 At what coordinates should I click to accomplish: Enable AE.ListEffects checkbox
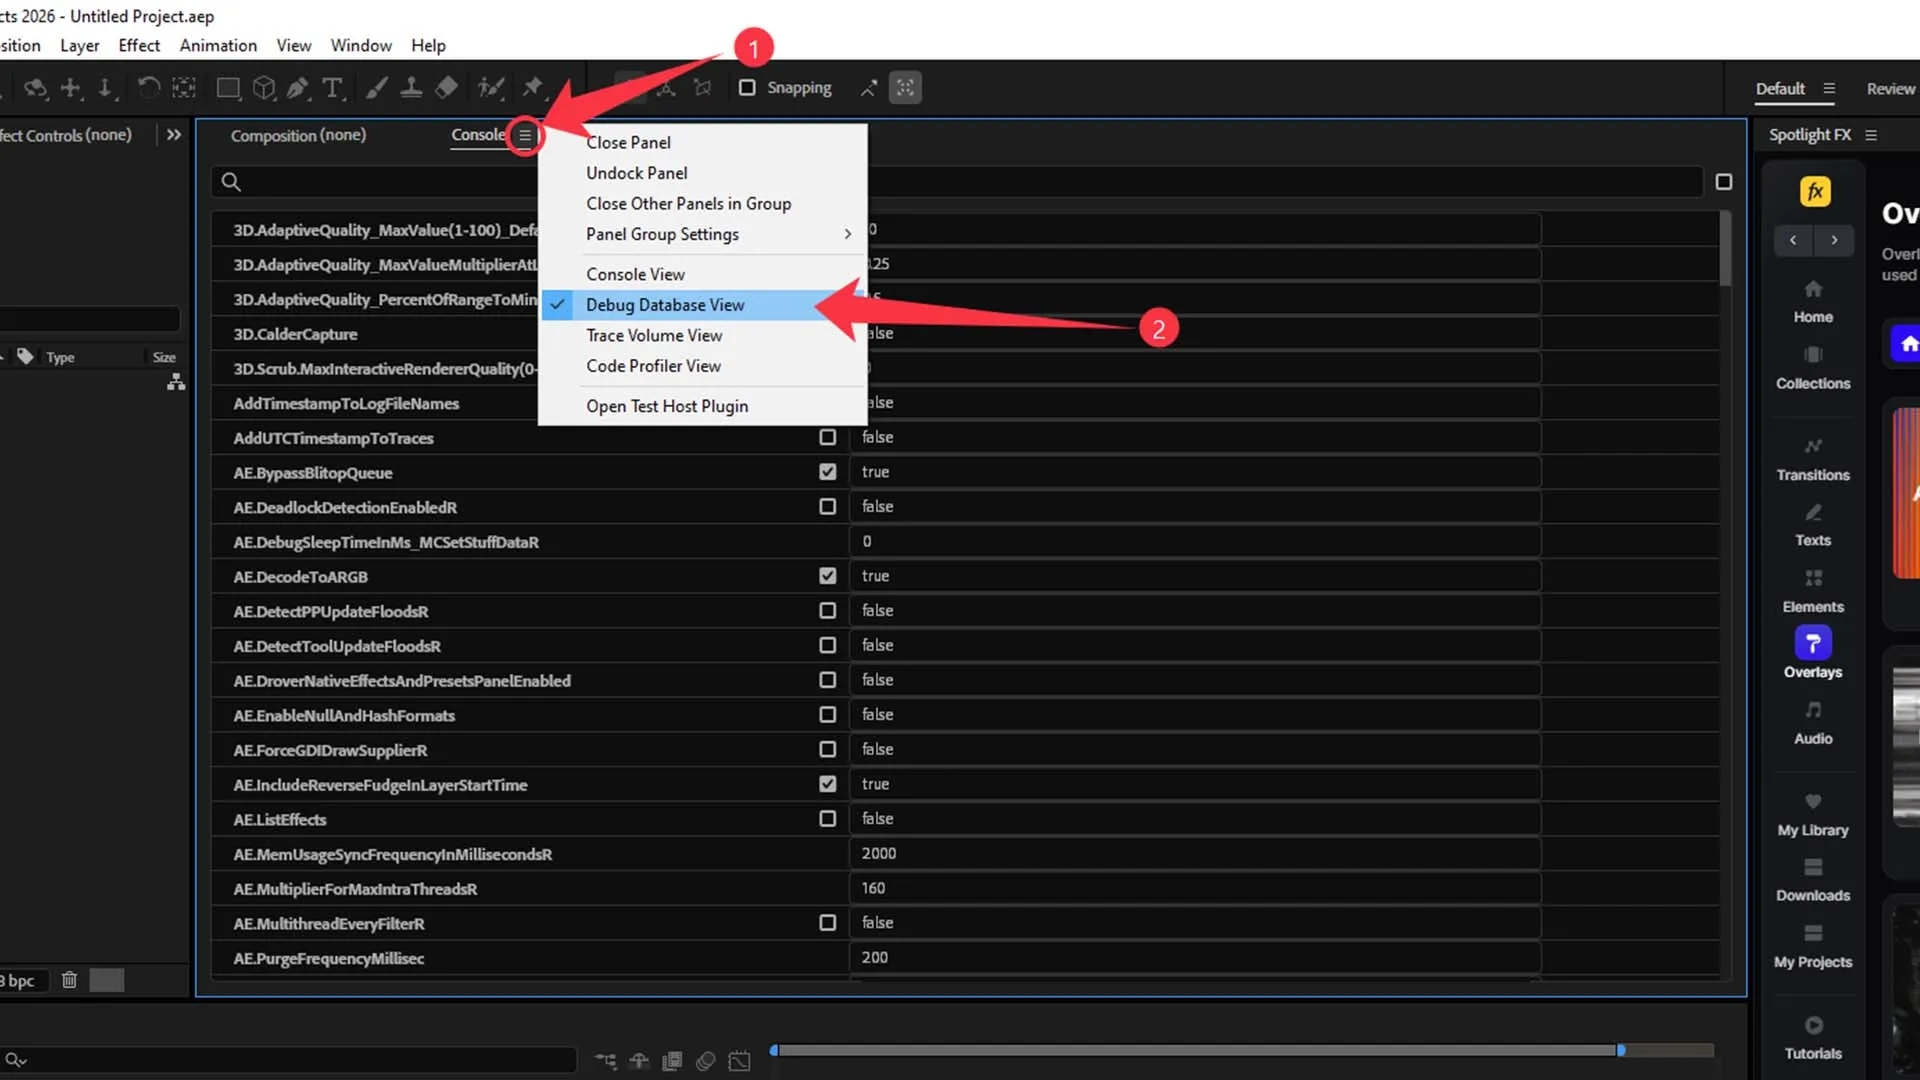click(x=827, y=819)
